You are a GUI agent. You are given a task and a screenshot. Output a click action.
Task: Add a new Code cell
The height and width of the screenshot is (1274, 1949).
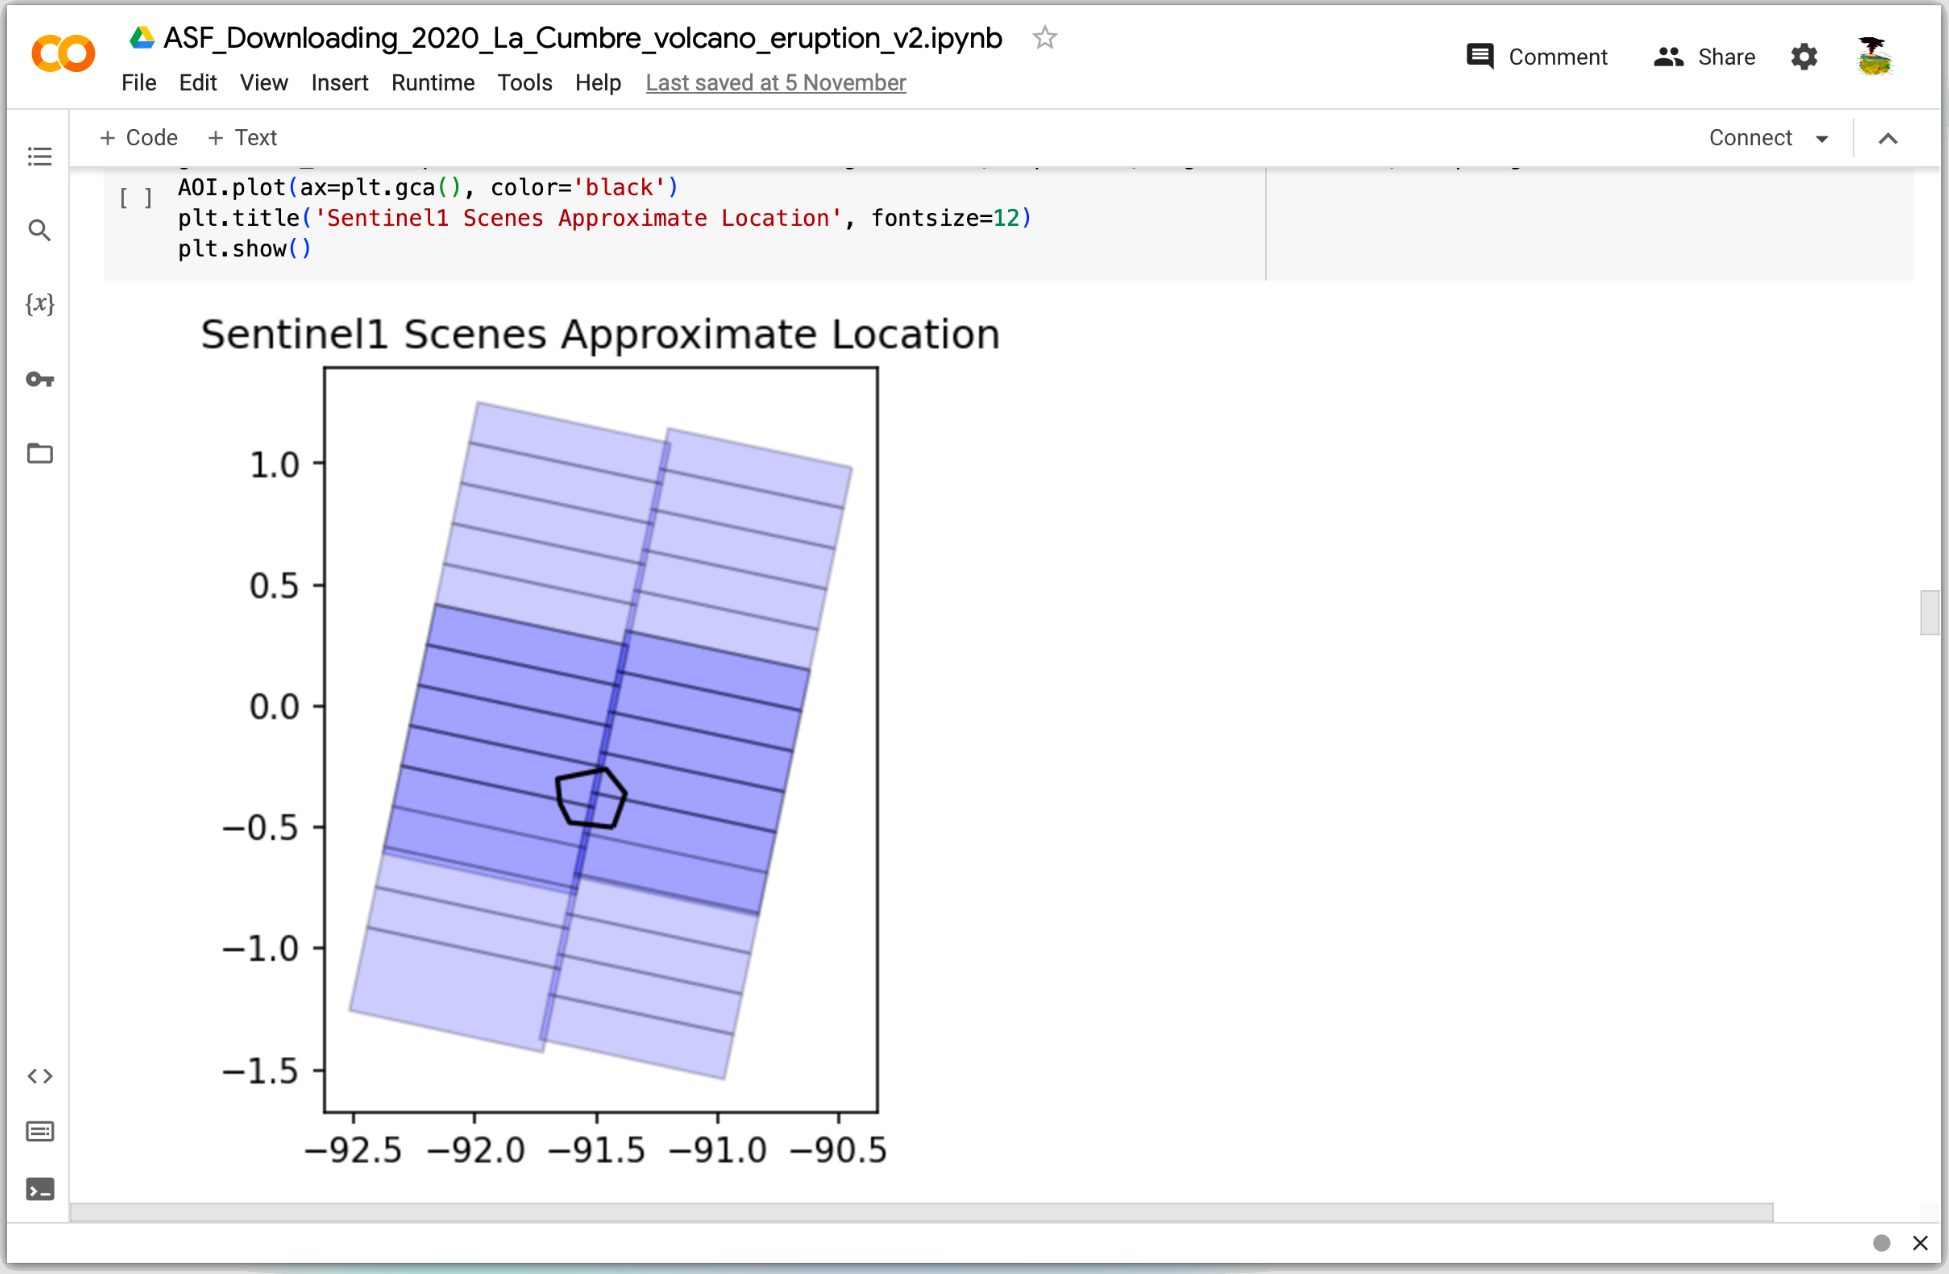click(x=138, y=138)
